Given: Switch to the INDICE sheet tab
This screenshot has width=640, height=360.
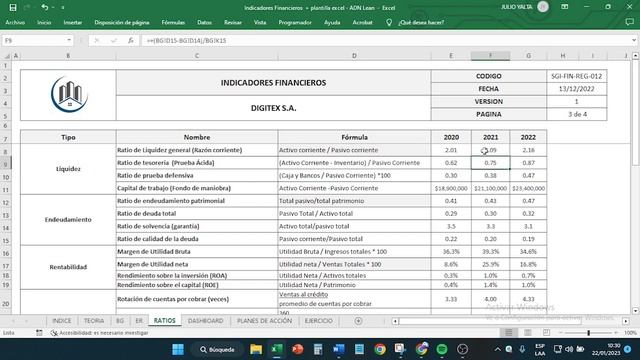Looking at the screenshot, I should (x=62, y=321).
